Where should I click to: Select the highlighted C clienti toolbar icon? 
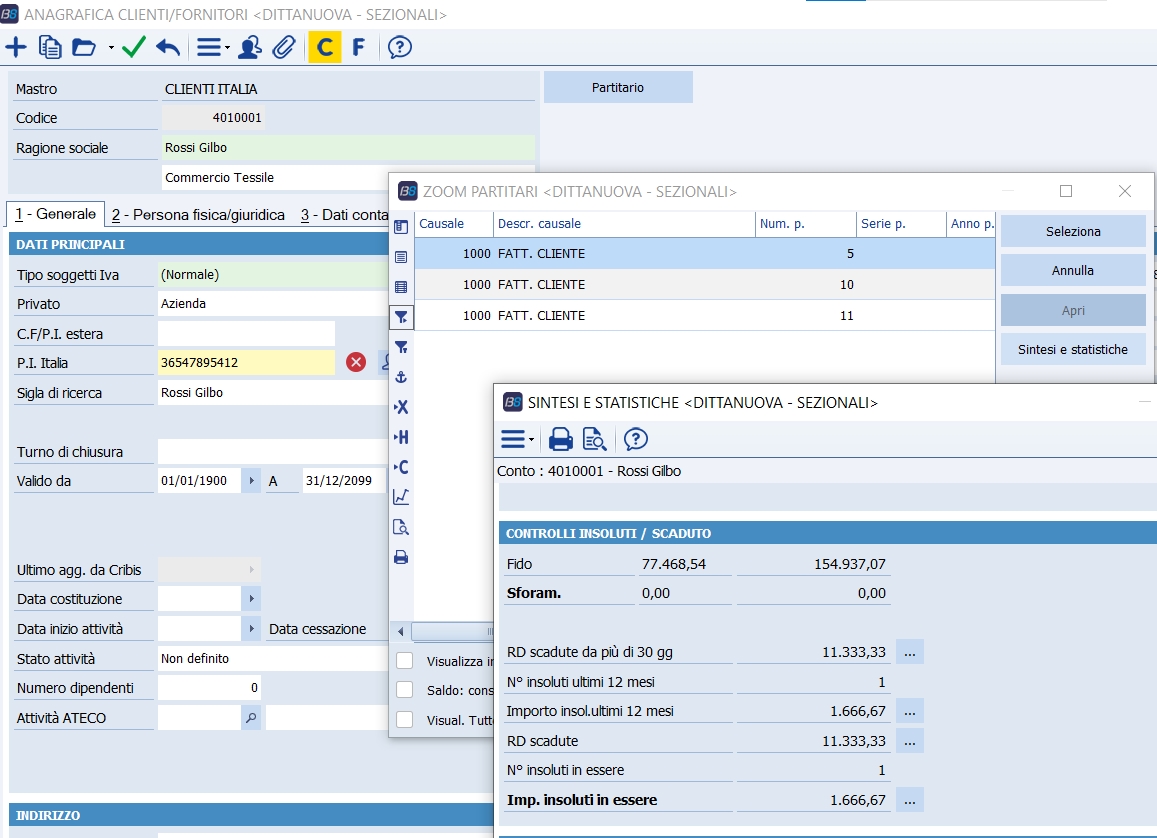point(324,47)
